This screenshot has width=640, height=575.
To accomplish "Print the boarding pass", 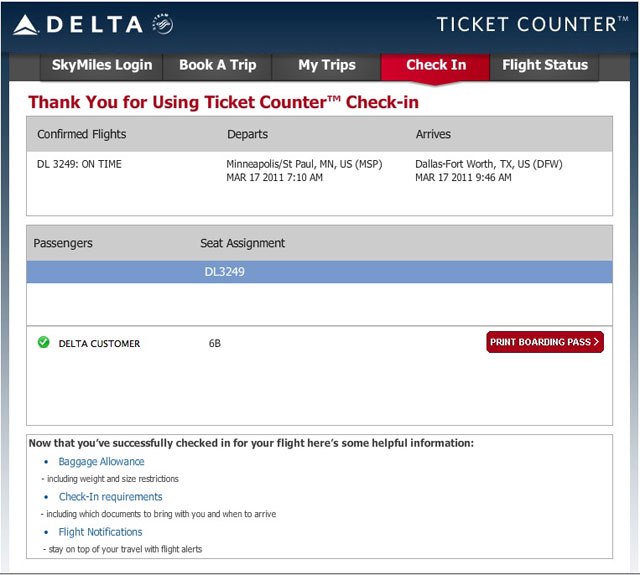I will (x=545, y=342).
